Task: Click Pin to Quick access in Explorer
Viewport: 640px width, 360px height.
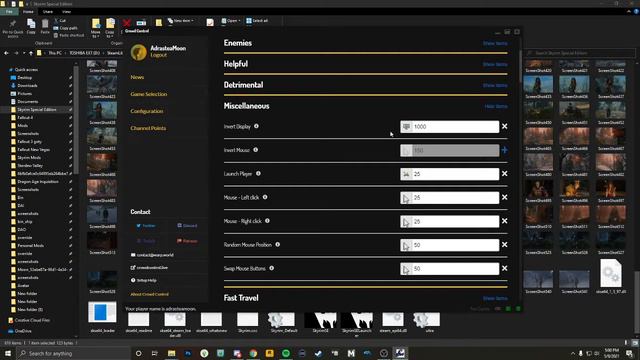Action: (x=13, y=28)
